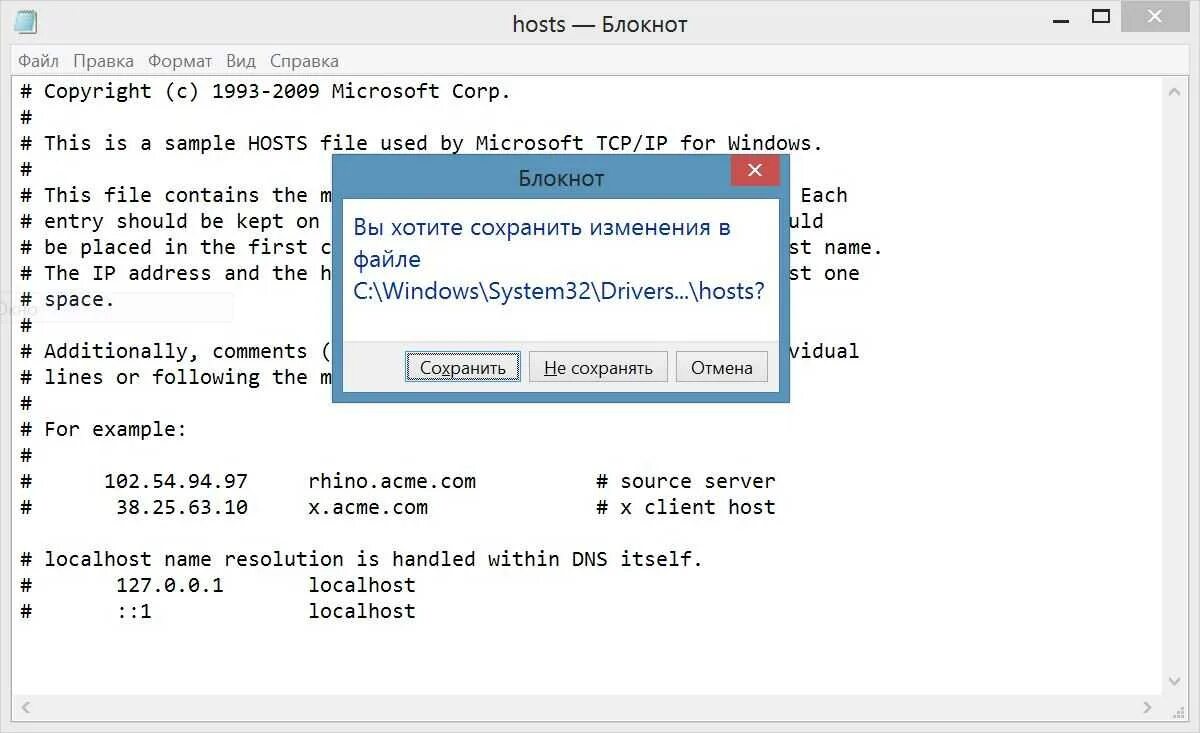Click localhost on the ::1 line
1200x733 pixels.
click(x=362, y=611)
